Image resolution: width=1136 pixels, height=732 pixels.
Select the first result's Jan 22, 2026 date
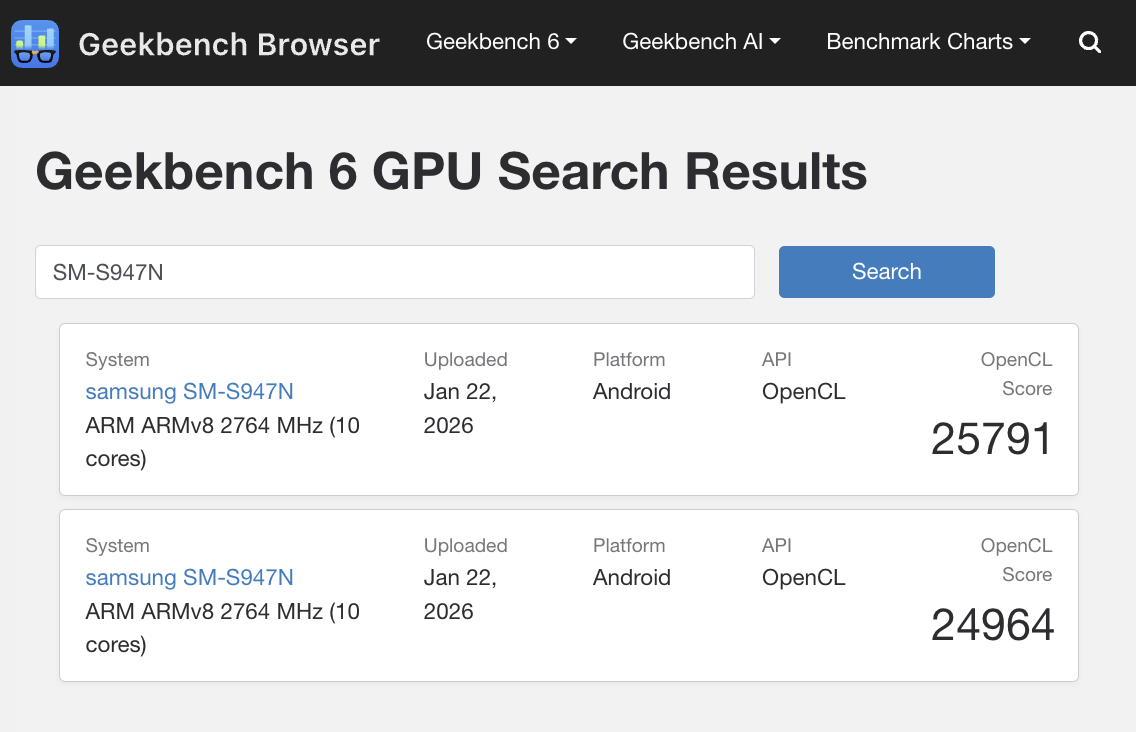click(x=460, y=408)
